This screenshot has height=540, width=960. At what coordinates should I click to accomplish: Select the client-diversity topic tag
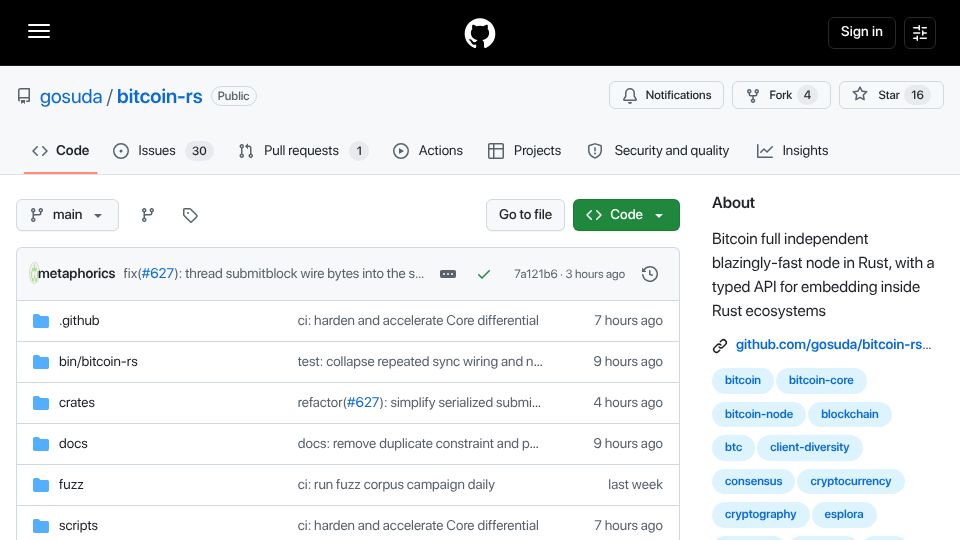(x=809, y=448)
